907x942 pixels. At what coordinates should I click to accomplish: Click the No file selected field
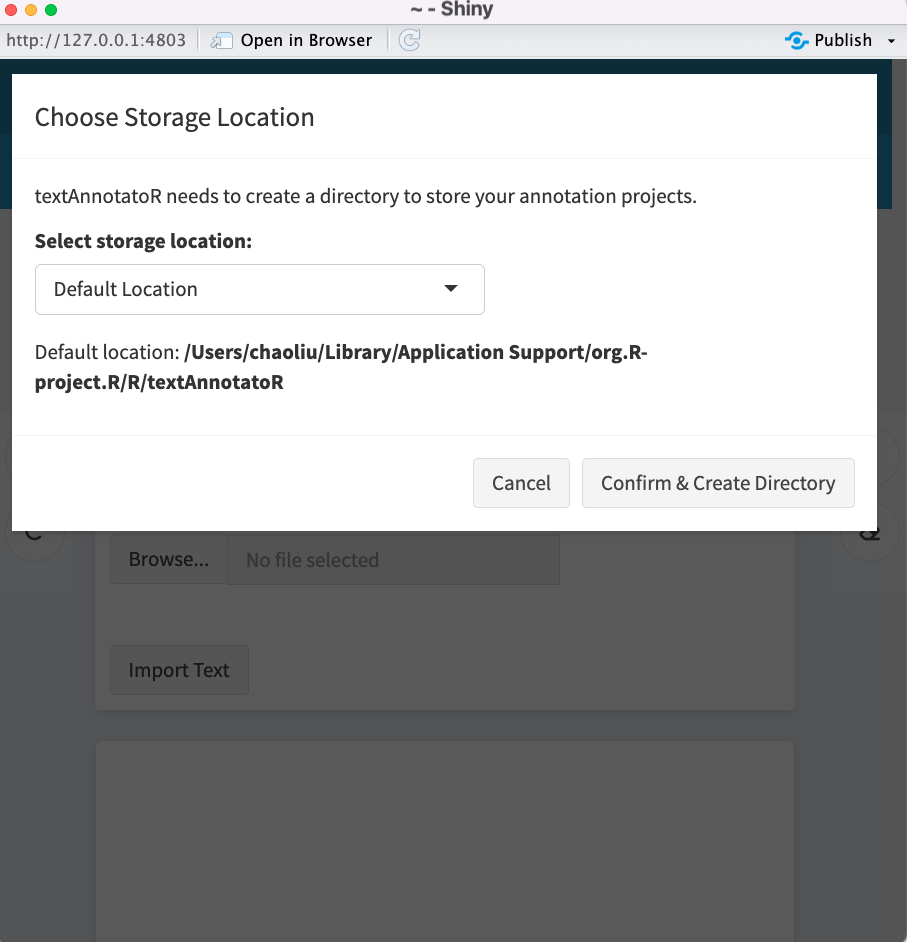coord(393,559)
